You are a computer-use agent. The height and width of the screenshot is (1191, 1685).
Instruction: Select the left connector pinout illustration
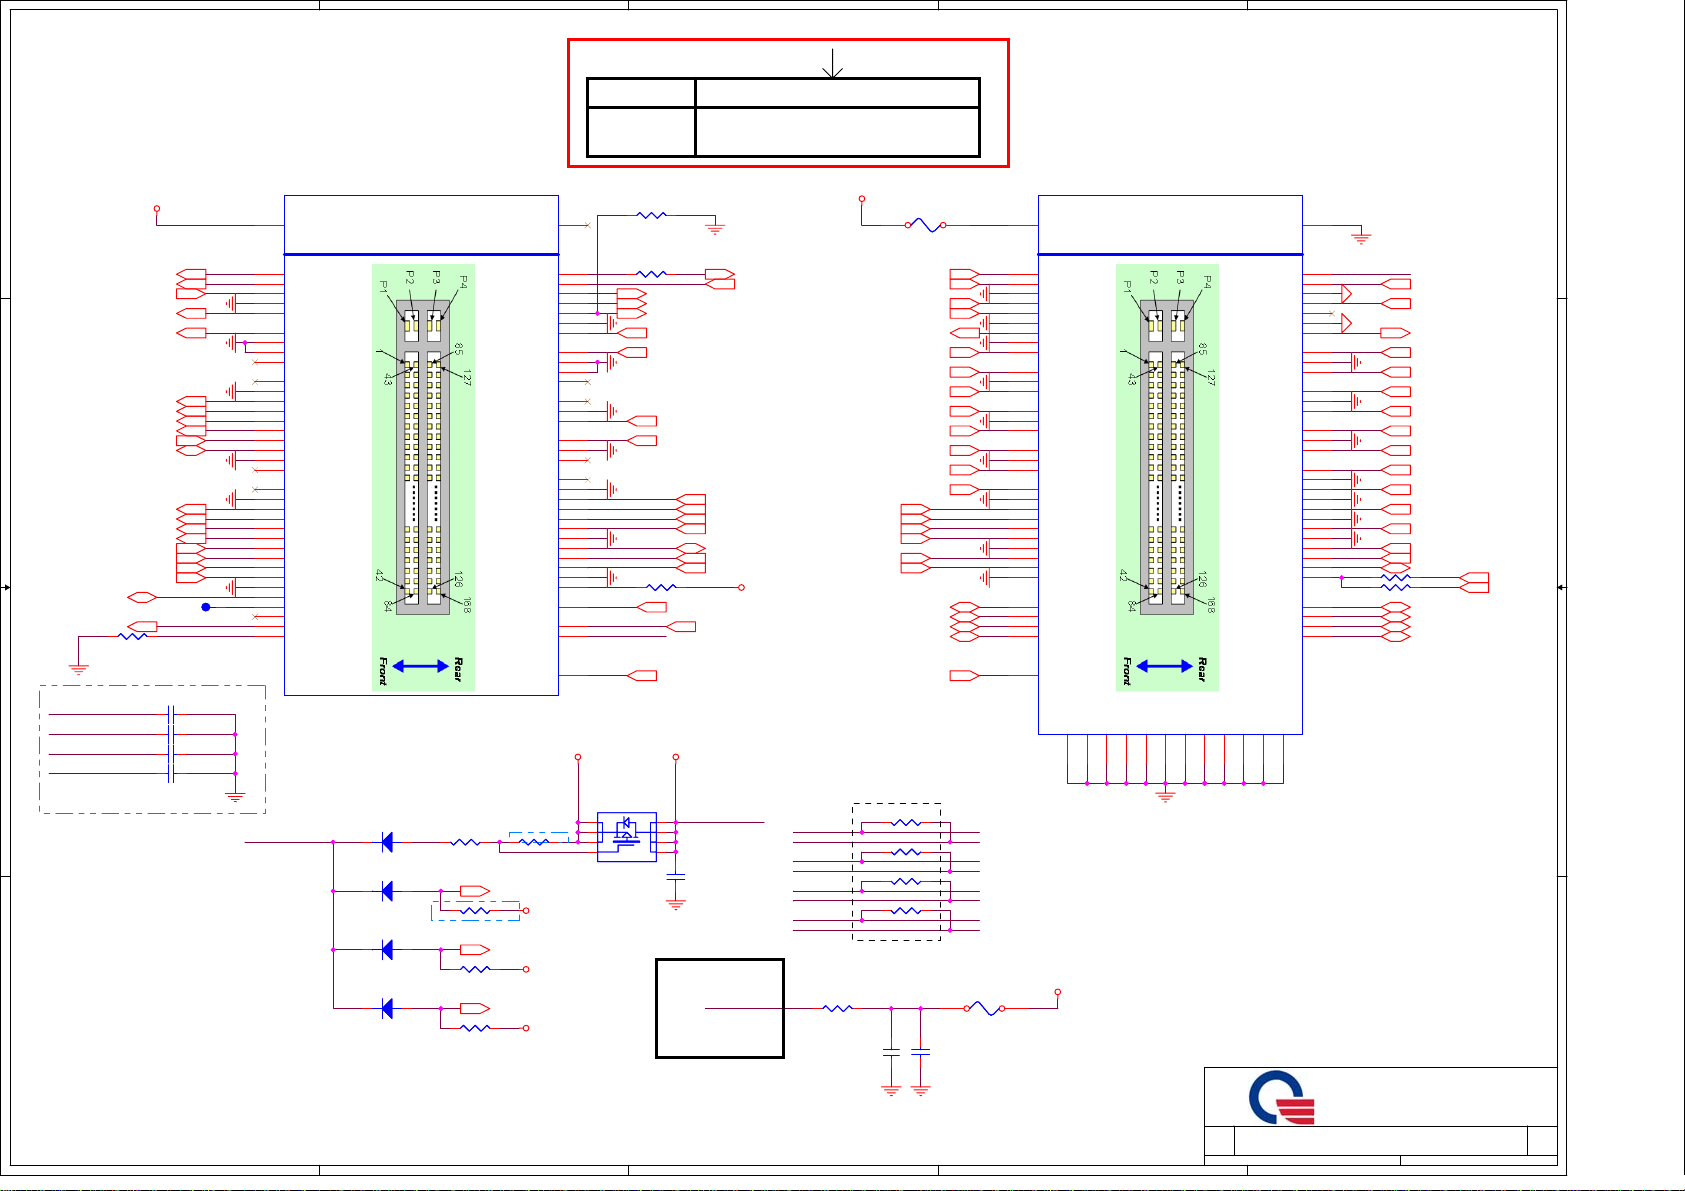pyautogui.click(x=423, y=477)
